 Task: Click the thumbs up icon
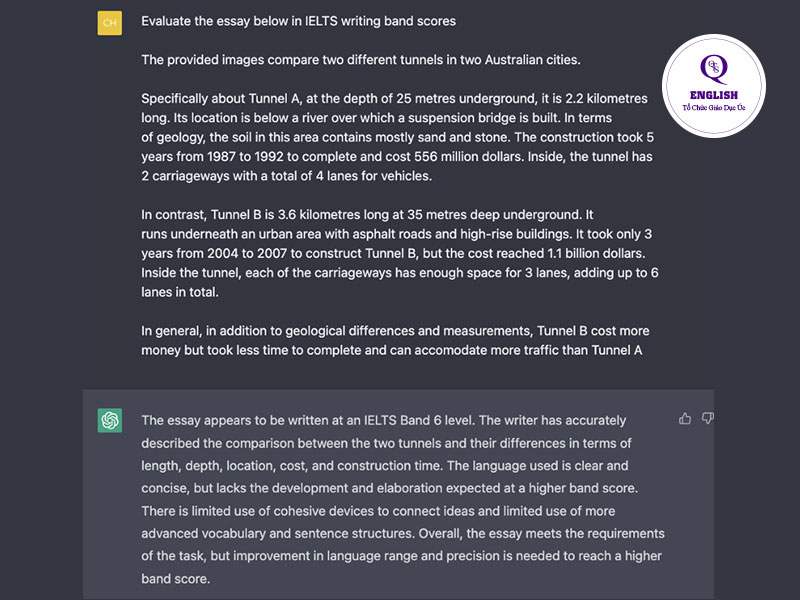pos(685,419)
